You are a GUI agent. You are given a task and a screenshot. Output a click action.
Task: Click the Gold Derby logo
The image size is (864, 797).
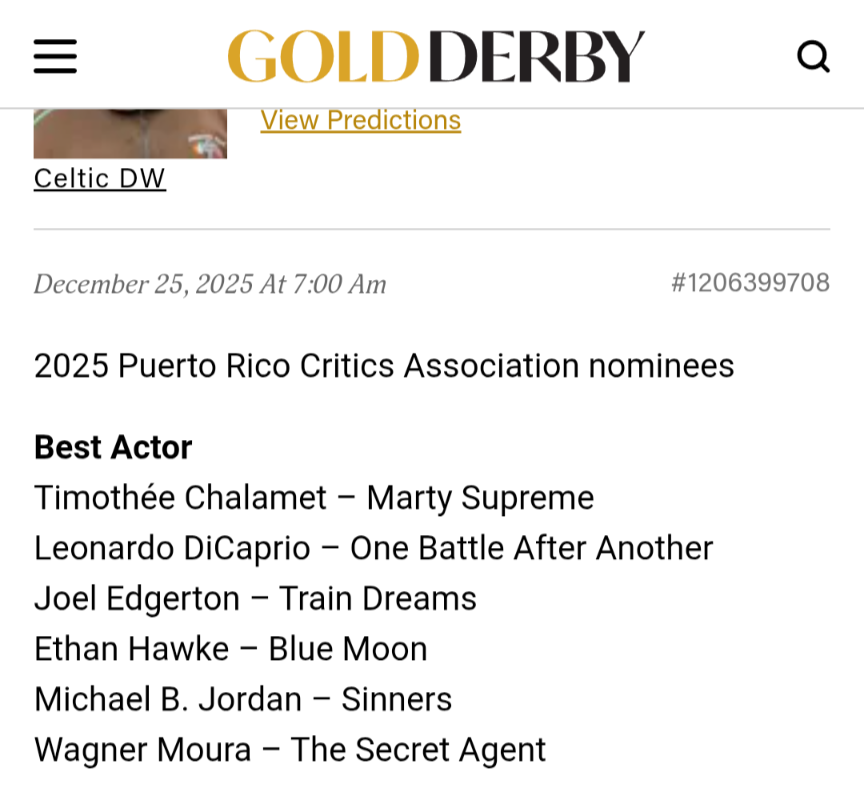coord(436,56)
